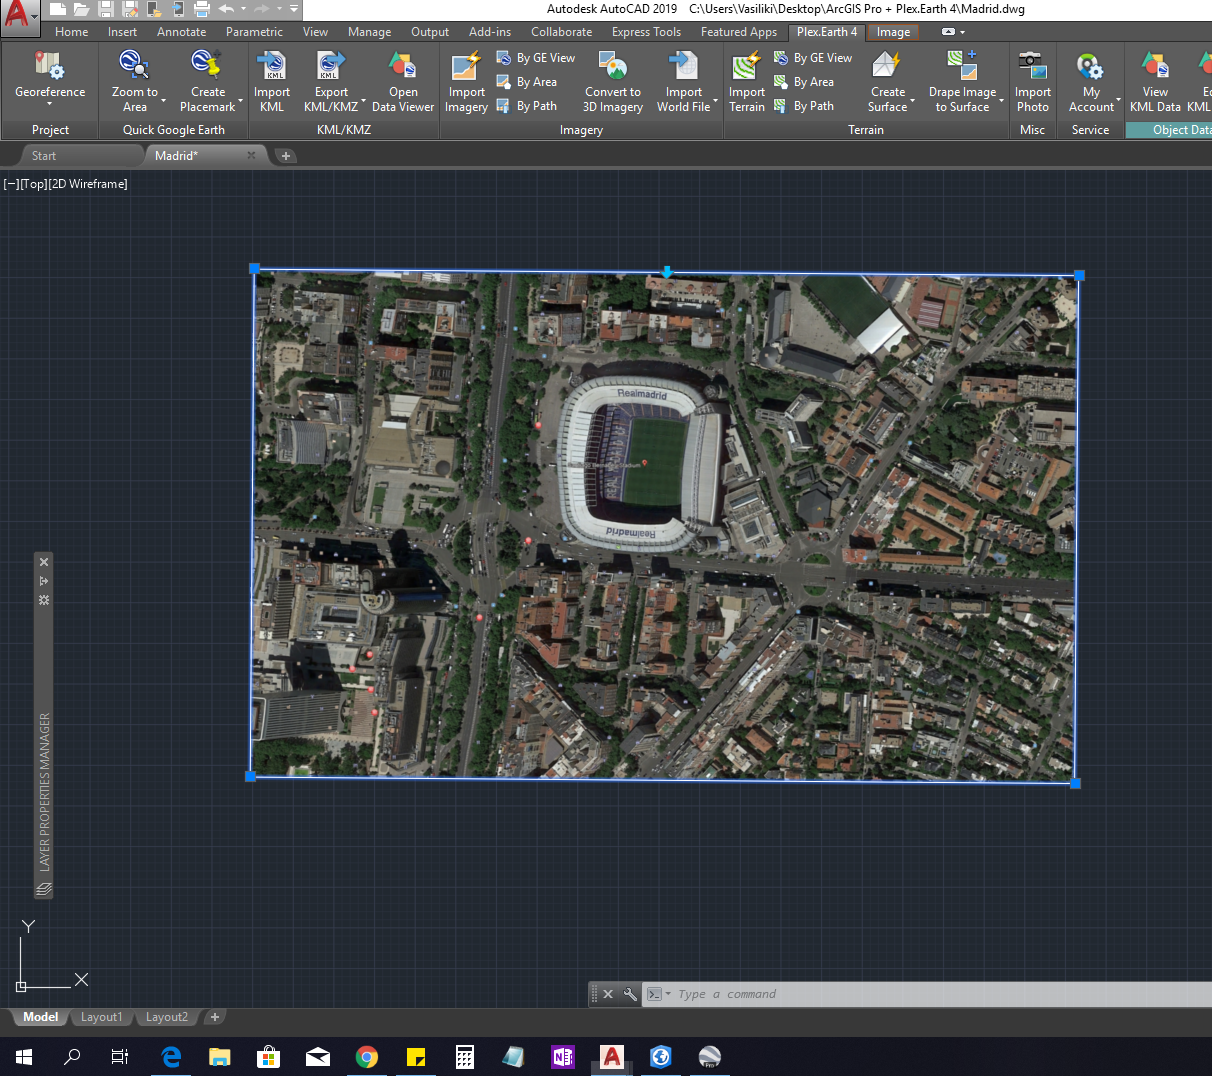
Task: Select the Plex.Earth 4 ribbon tab
Action: (x=826, y=32)
